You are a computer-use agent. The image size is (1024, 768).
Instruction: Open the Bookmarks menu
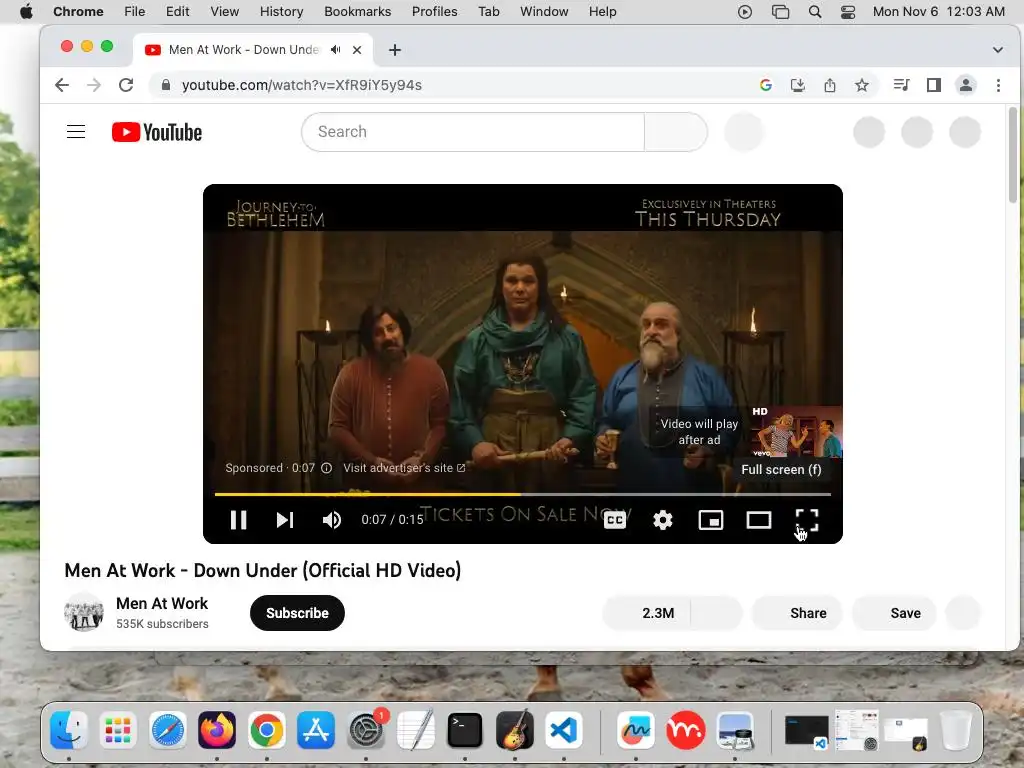click(x=357, y=12)
